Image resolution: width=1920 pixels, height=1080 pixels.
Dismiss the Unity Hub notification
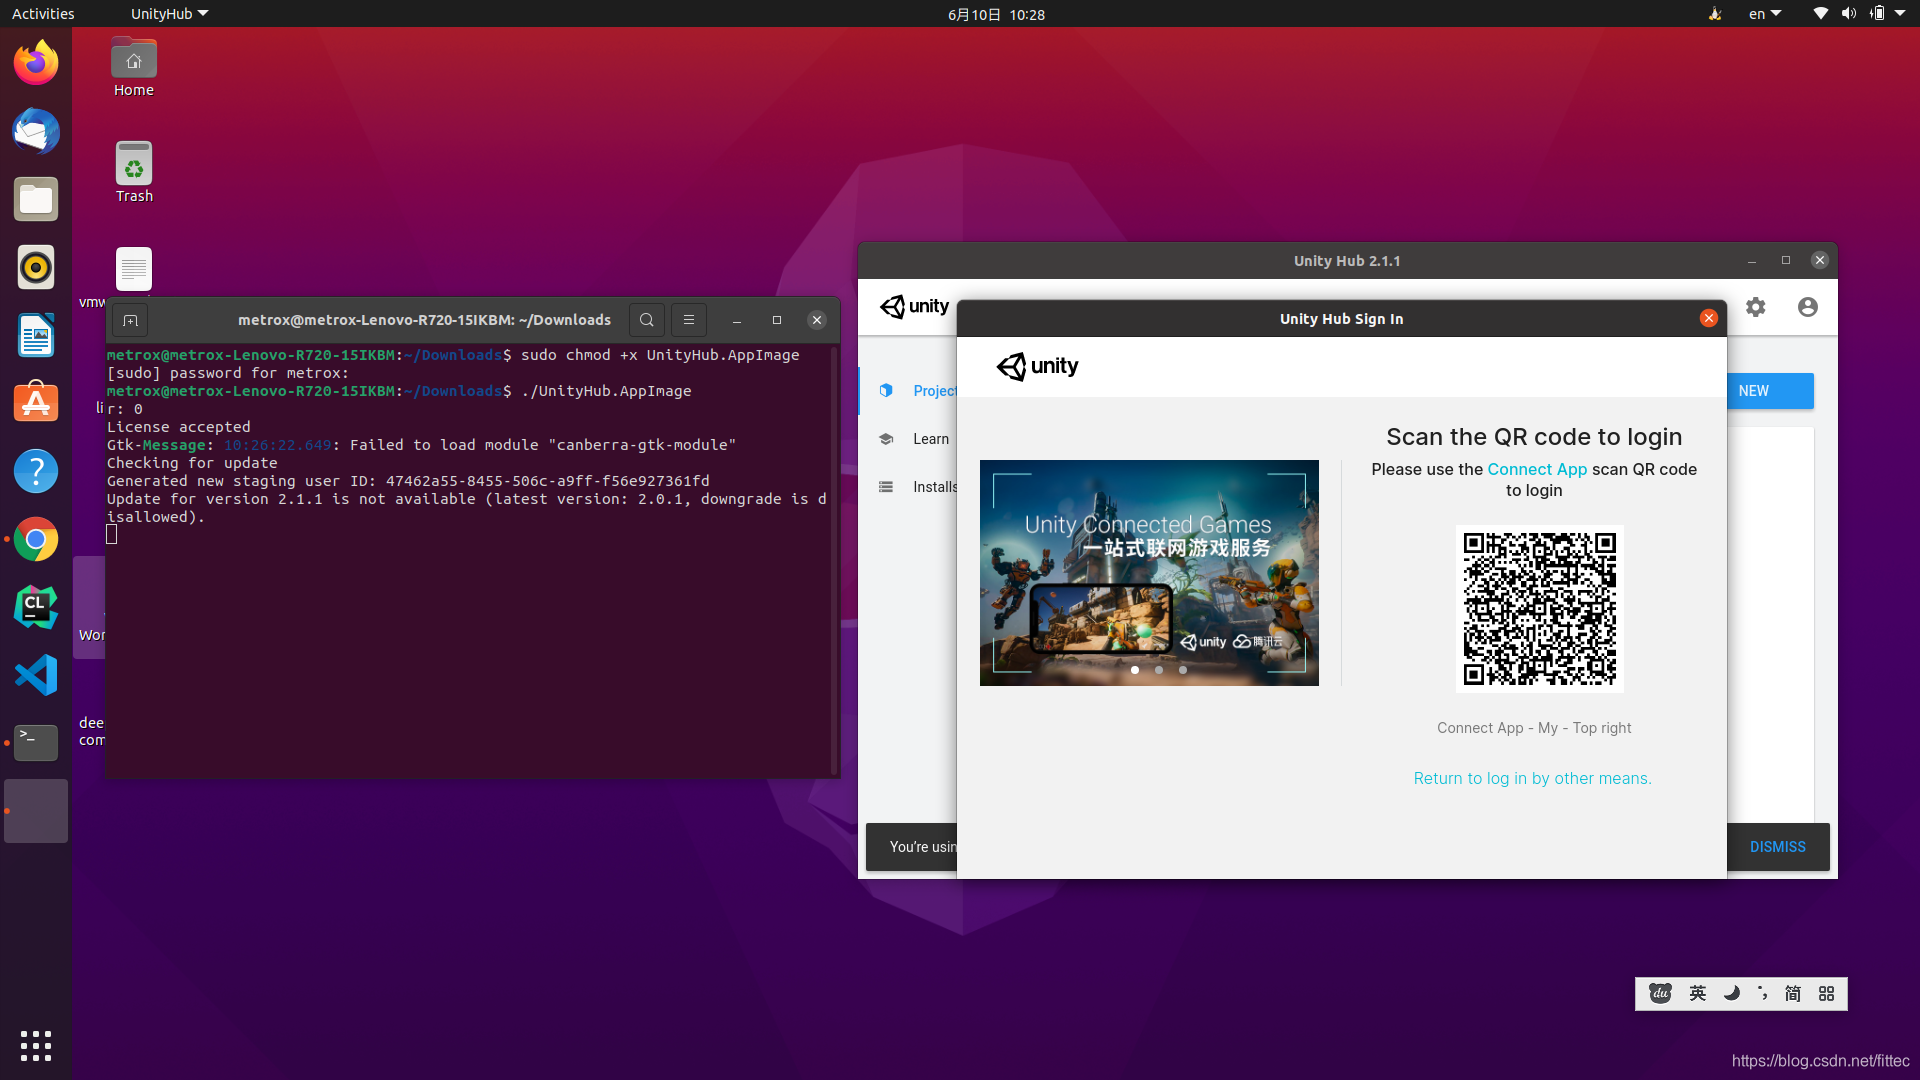tap(1777, 847)
